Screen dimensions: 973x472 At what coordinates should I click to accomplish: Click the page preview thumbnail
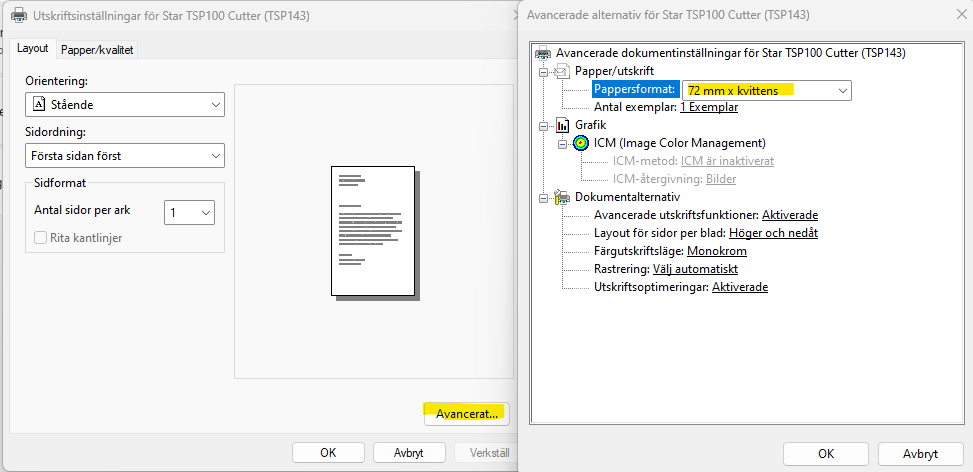375,233
